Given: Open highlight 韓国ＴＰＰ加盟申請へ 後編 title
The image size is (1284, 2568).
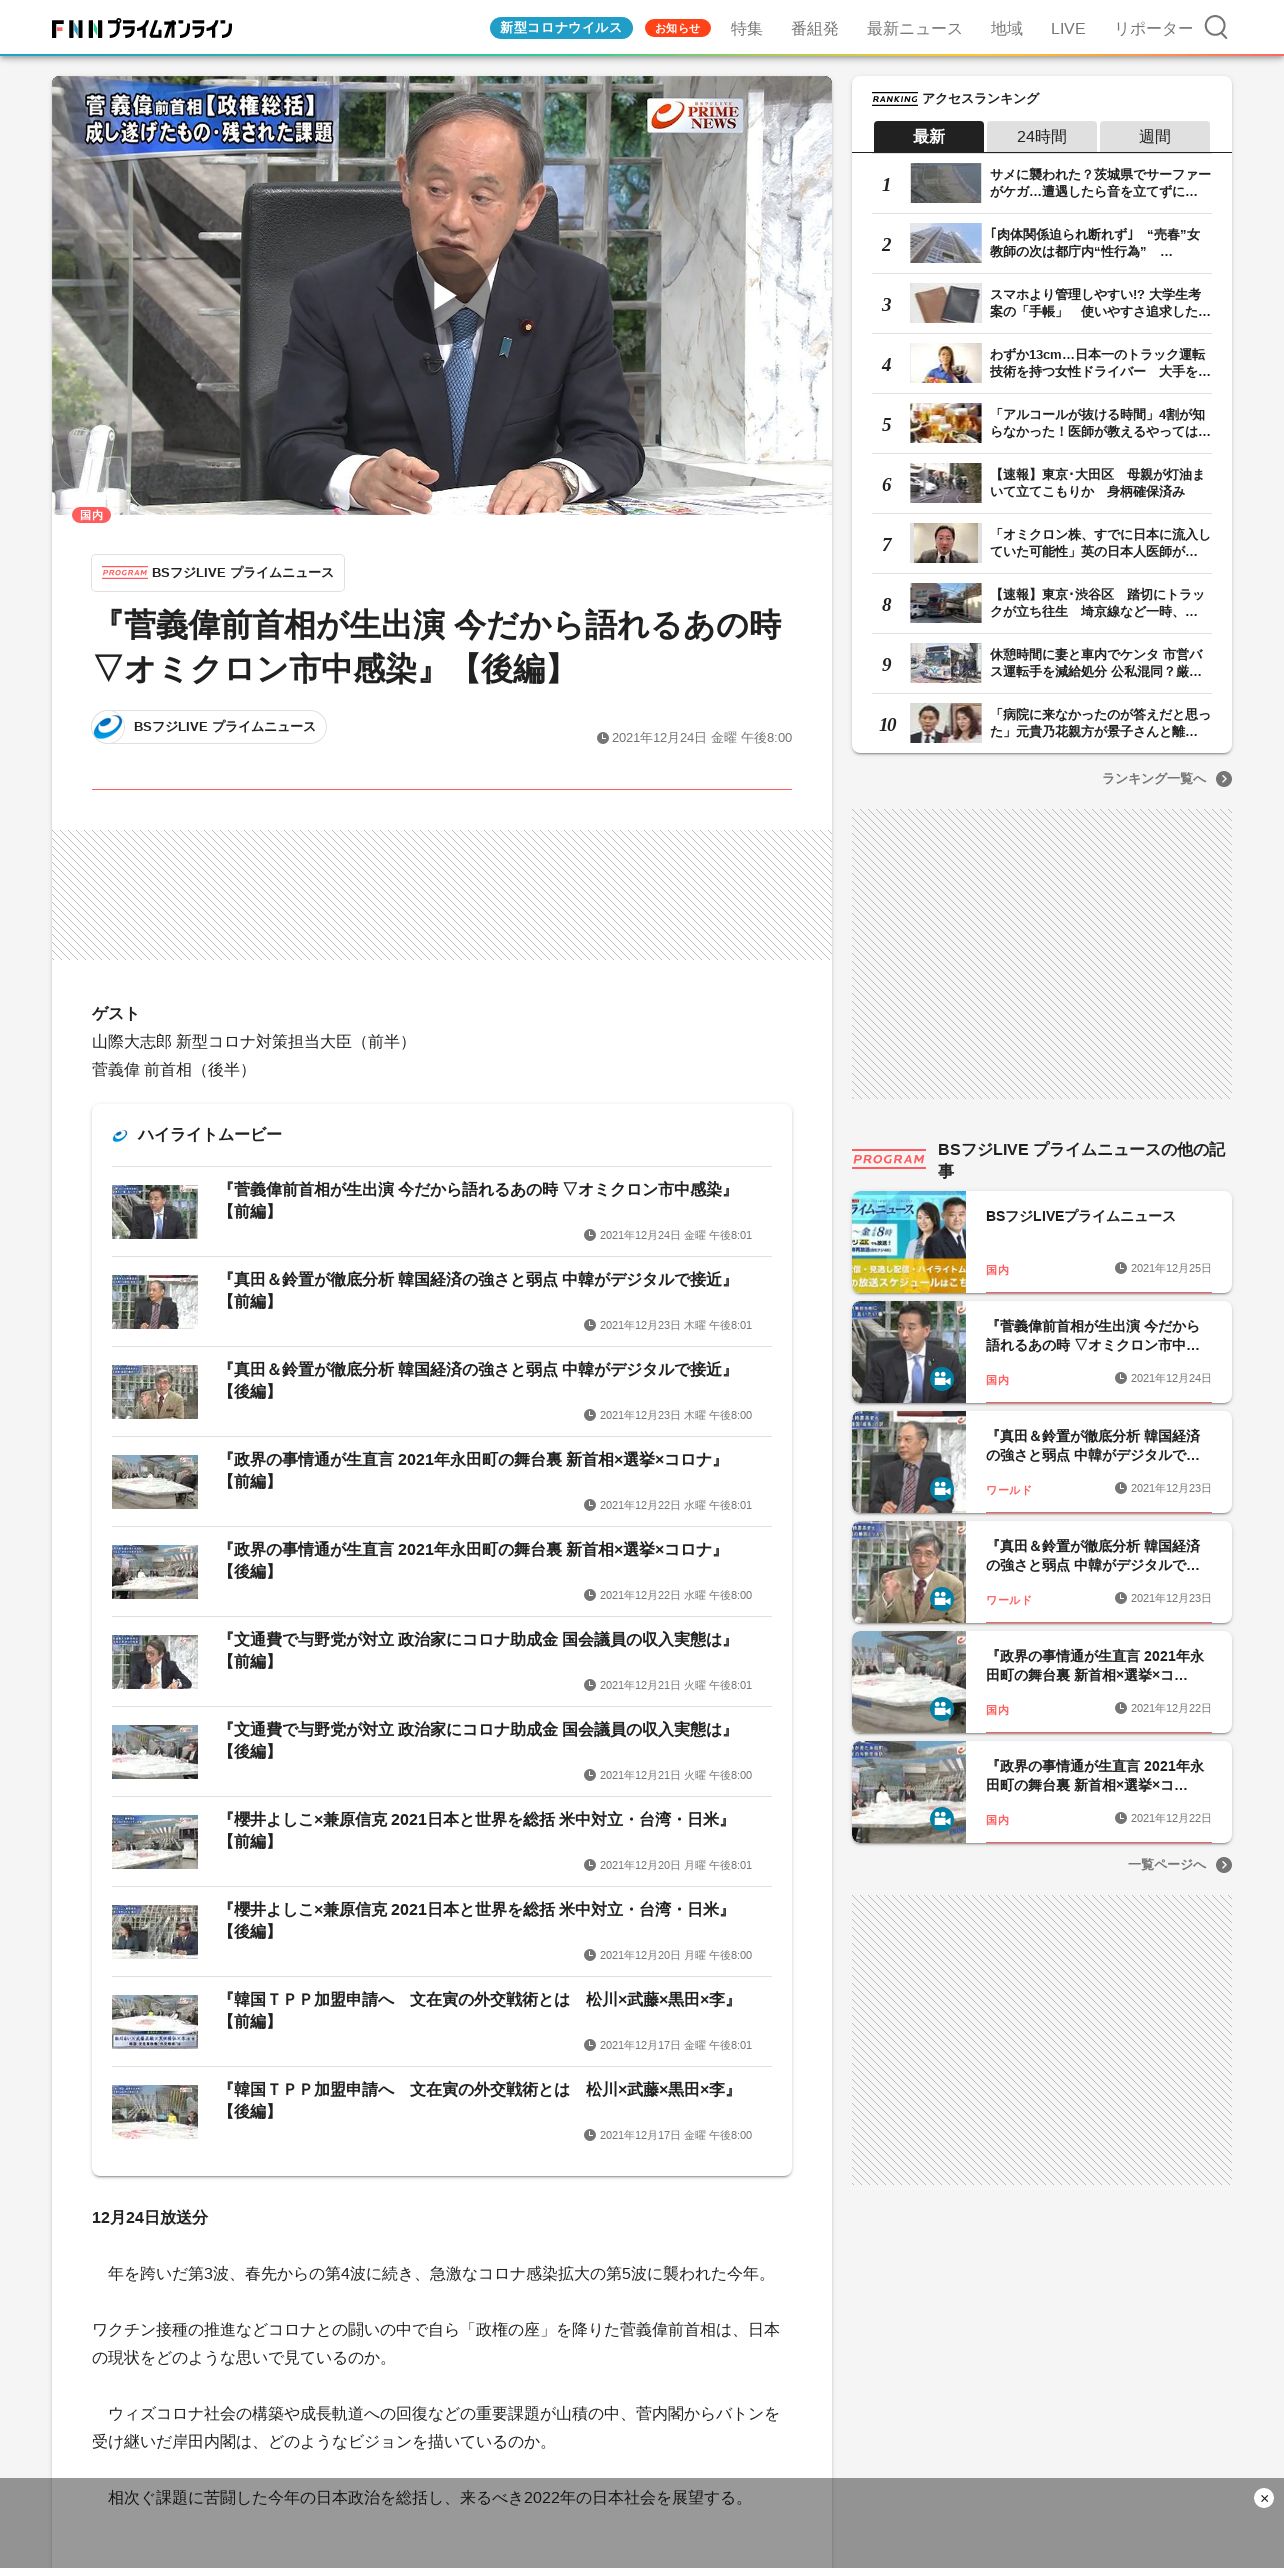Looking at the screenshot, I should coord(481,2100).
